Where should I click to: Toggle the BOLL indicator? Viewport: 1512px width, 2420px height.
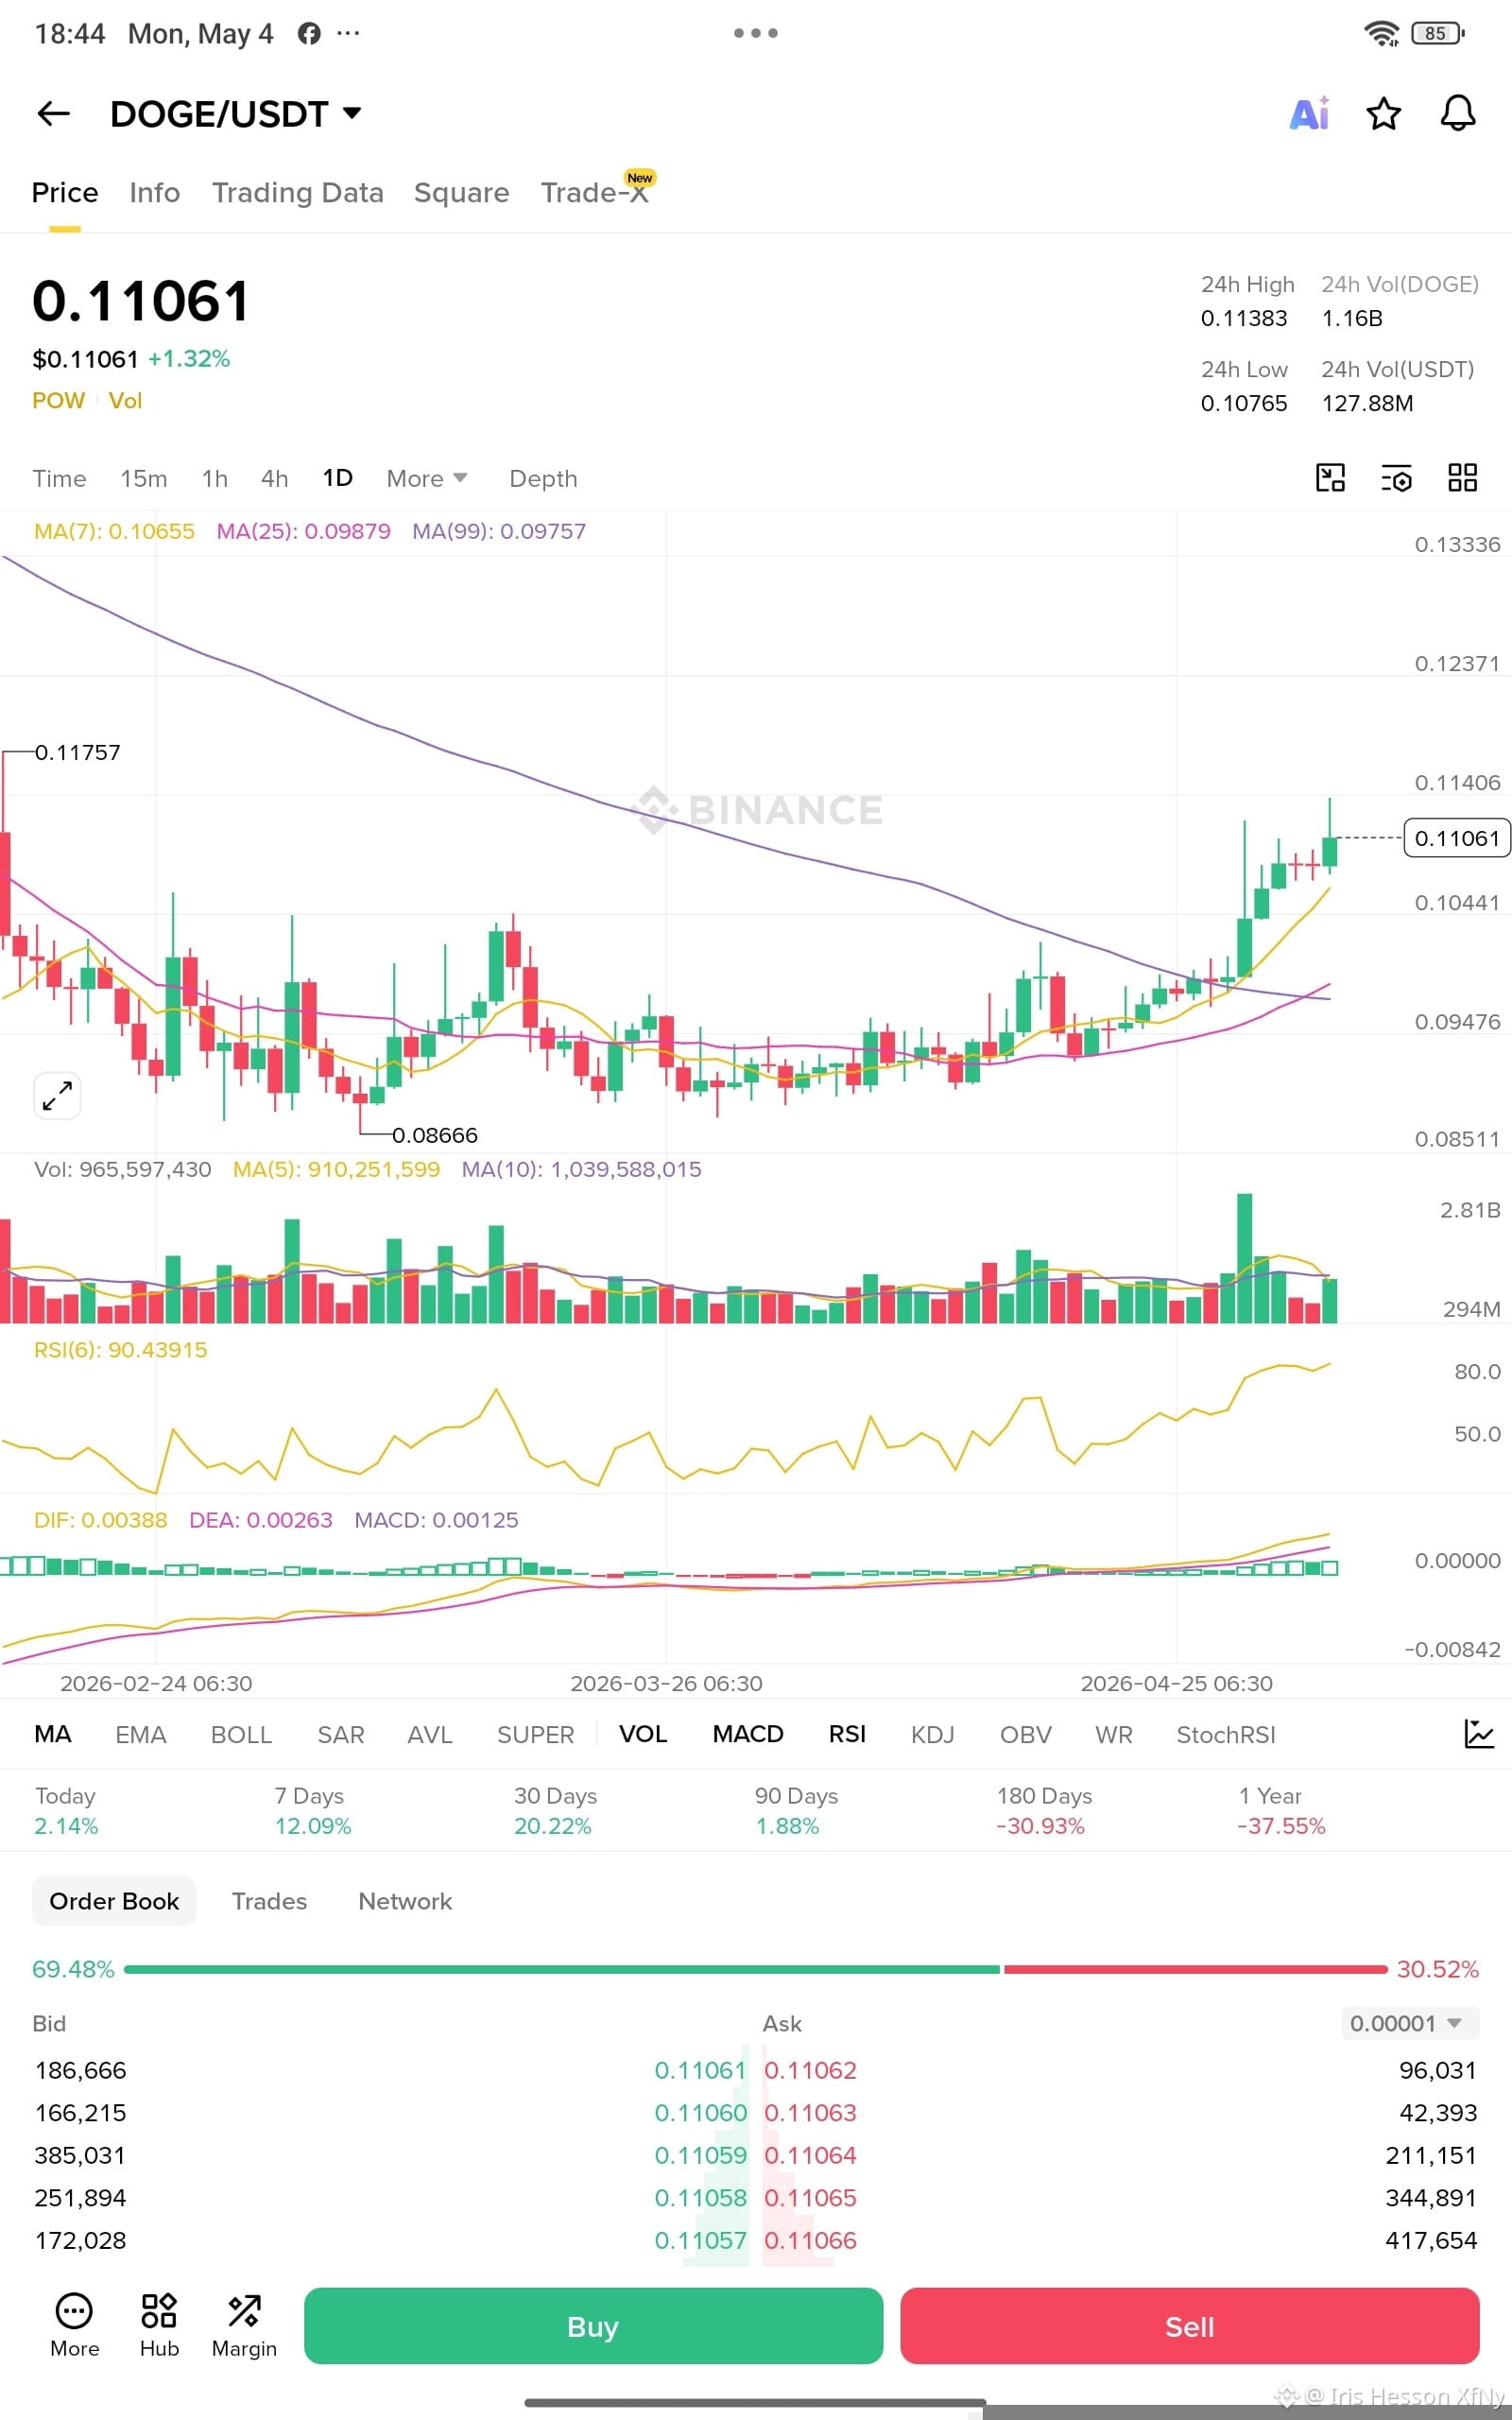point(241,1734)
